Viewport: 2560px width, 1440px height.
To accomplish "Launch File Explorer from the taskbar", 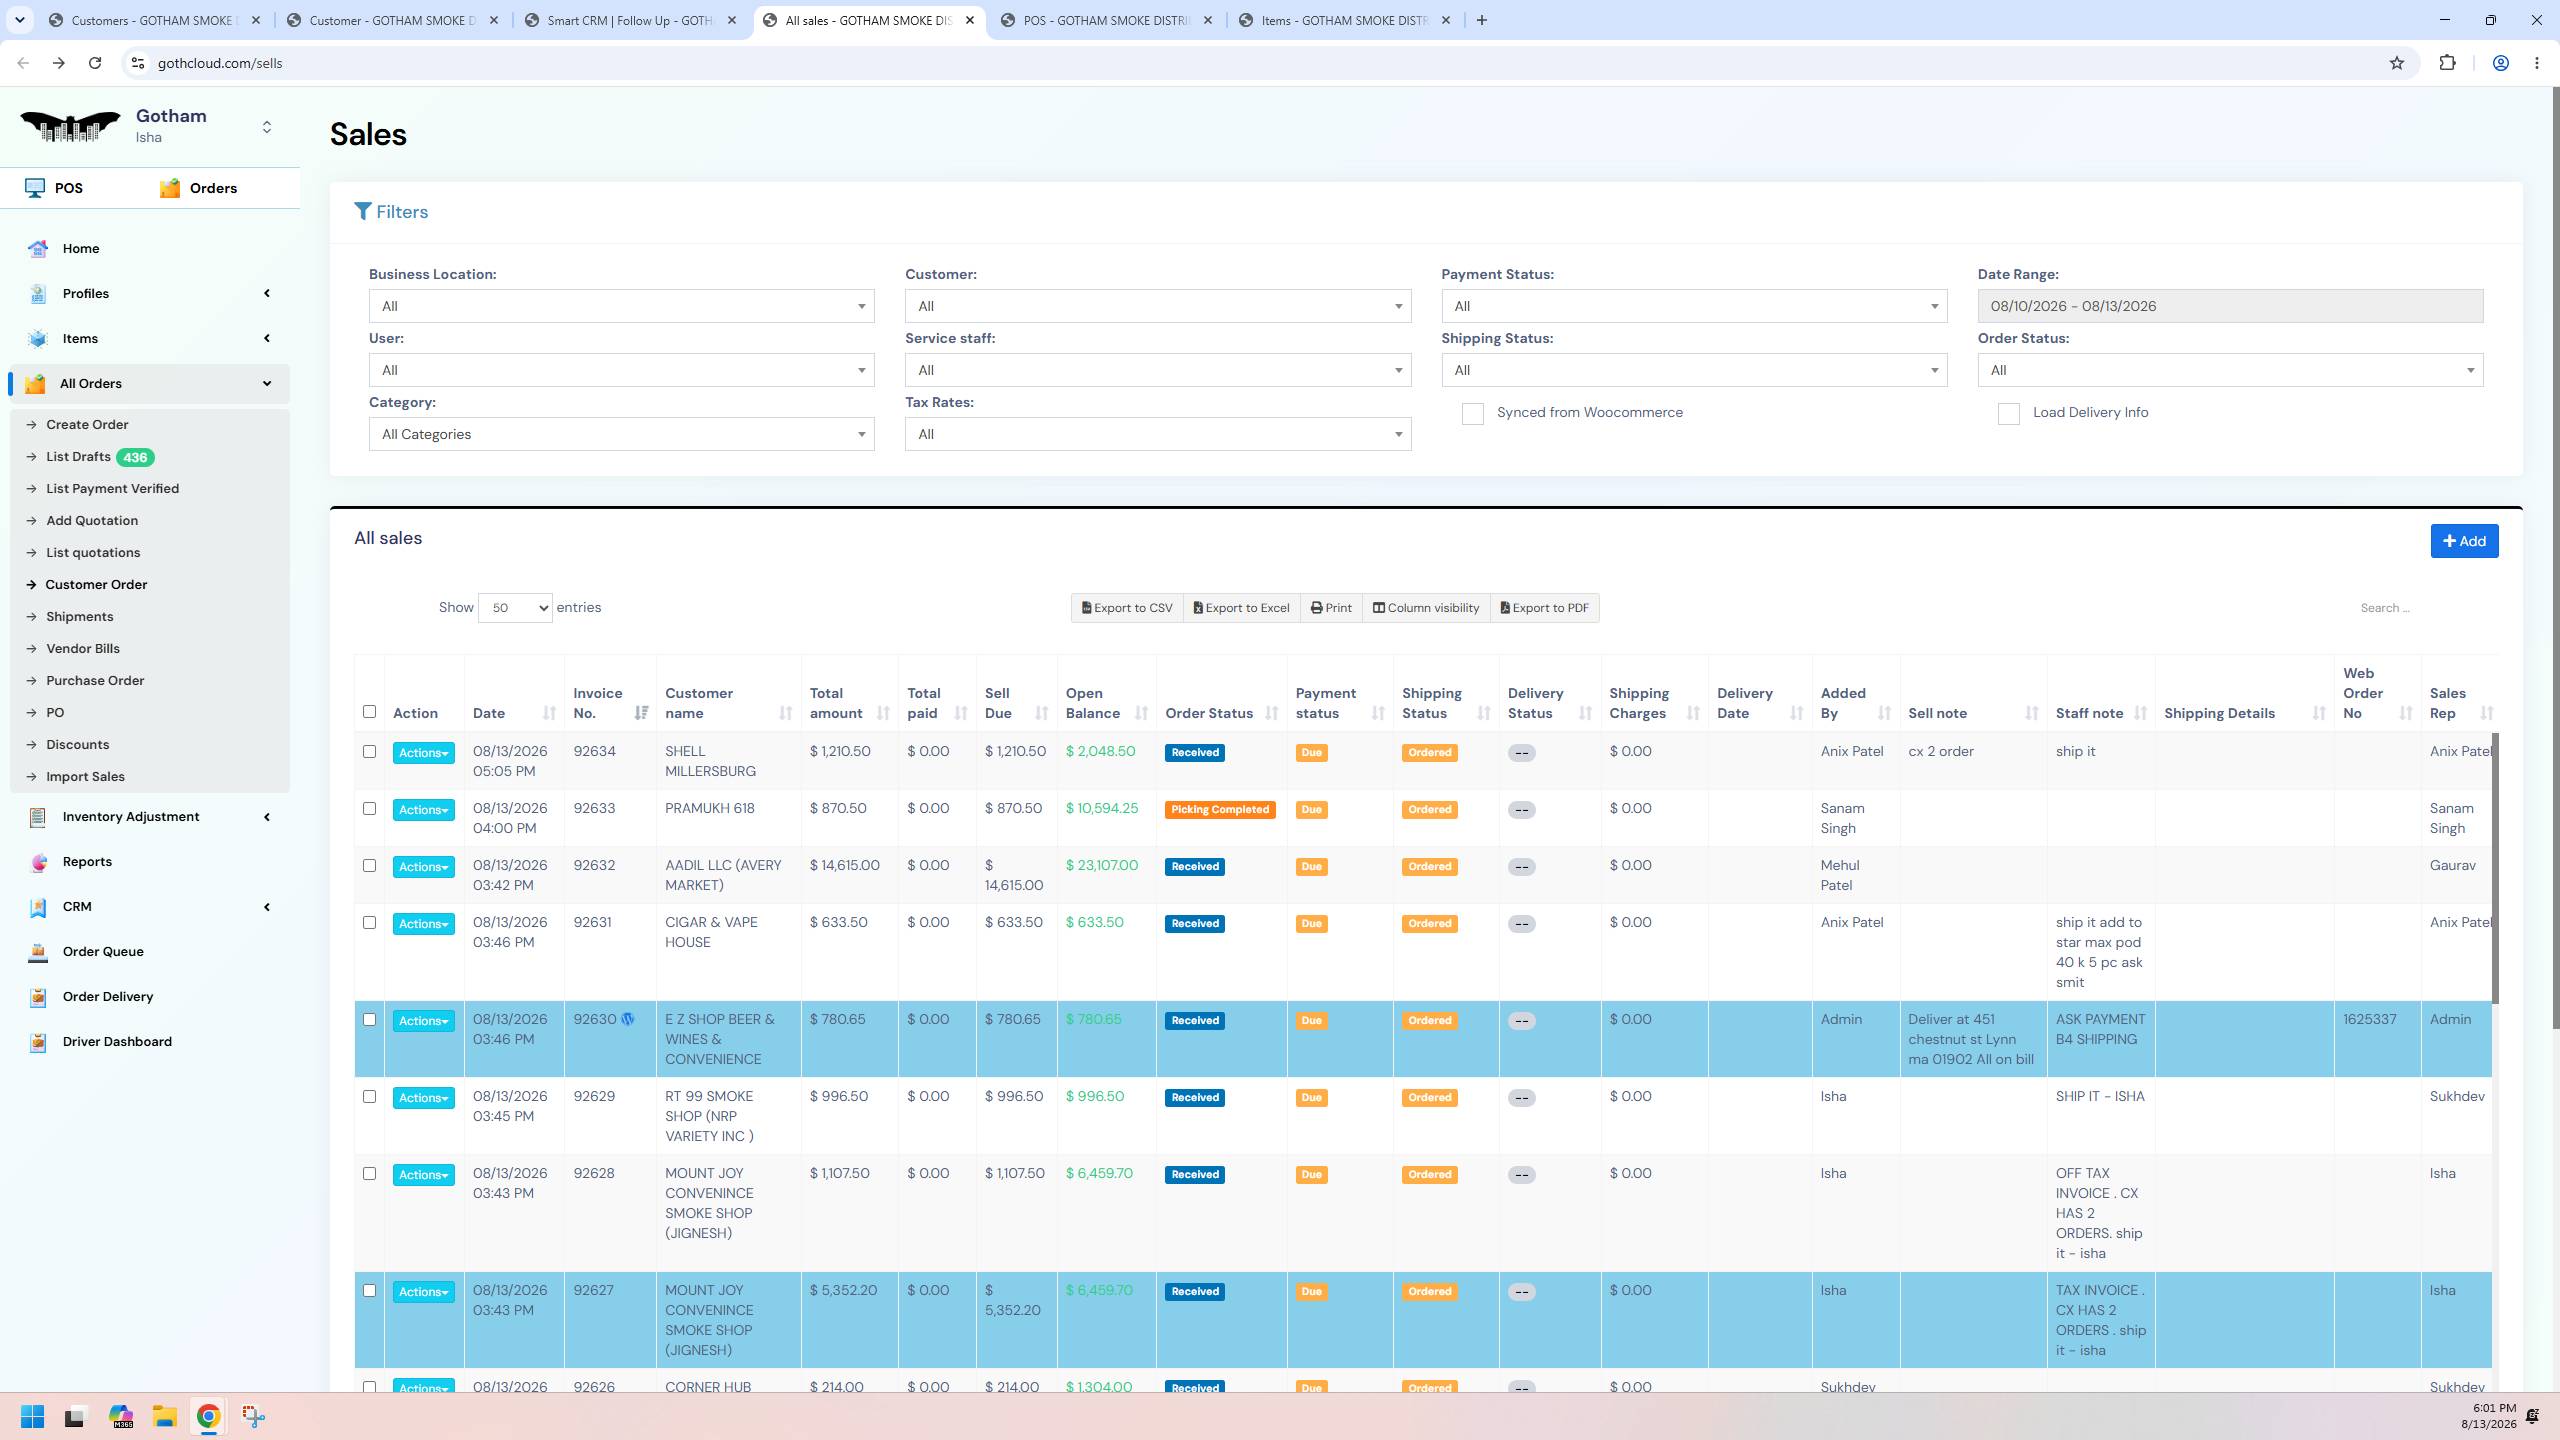I will [164, 1416].
